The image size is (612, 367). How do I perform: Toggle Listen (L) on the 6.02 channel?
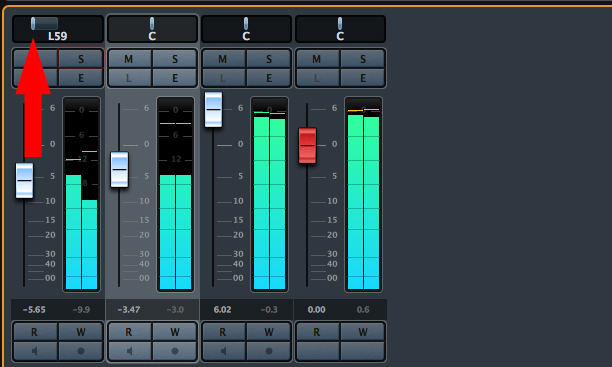(x=222, y=78)
